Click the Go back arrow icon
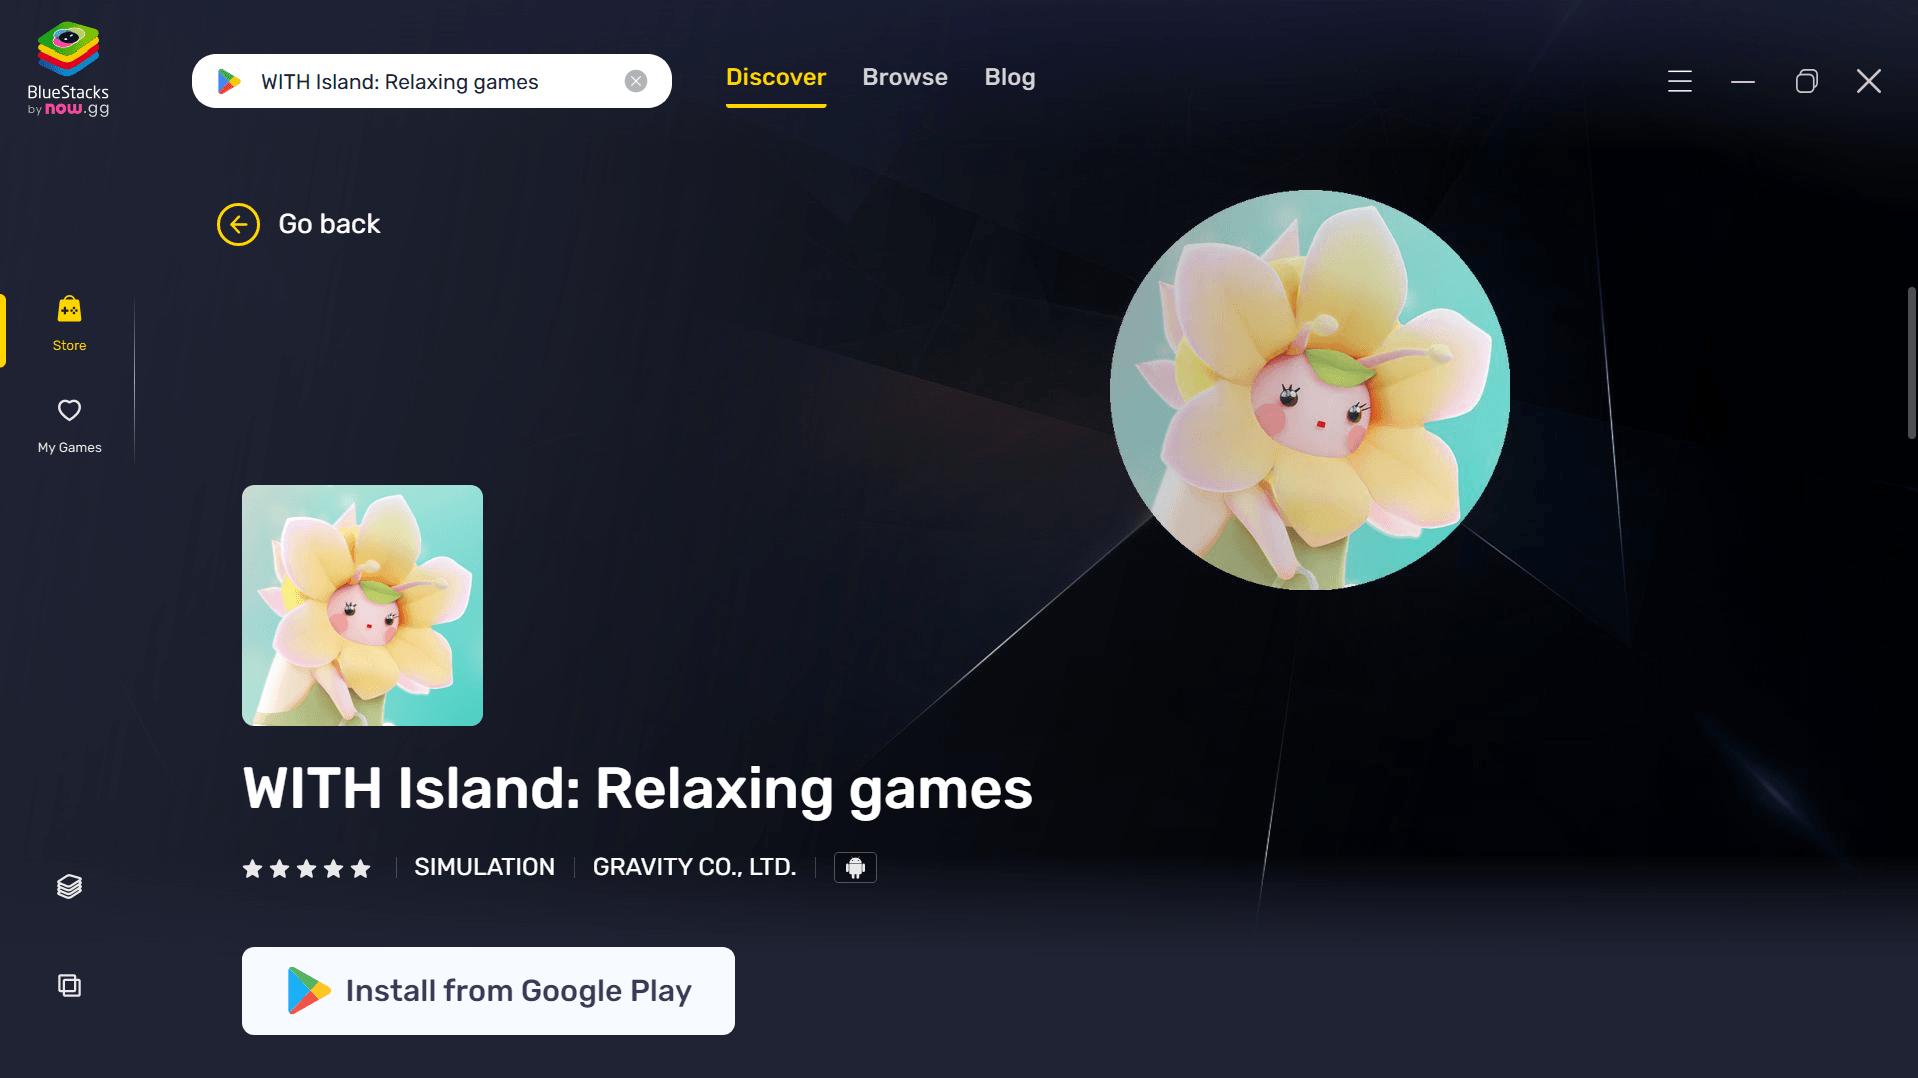 [x=238, y=224]
